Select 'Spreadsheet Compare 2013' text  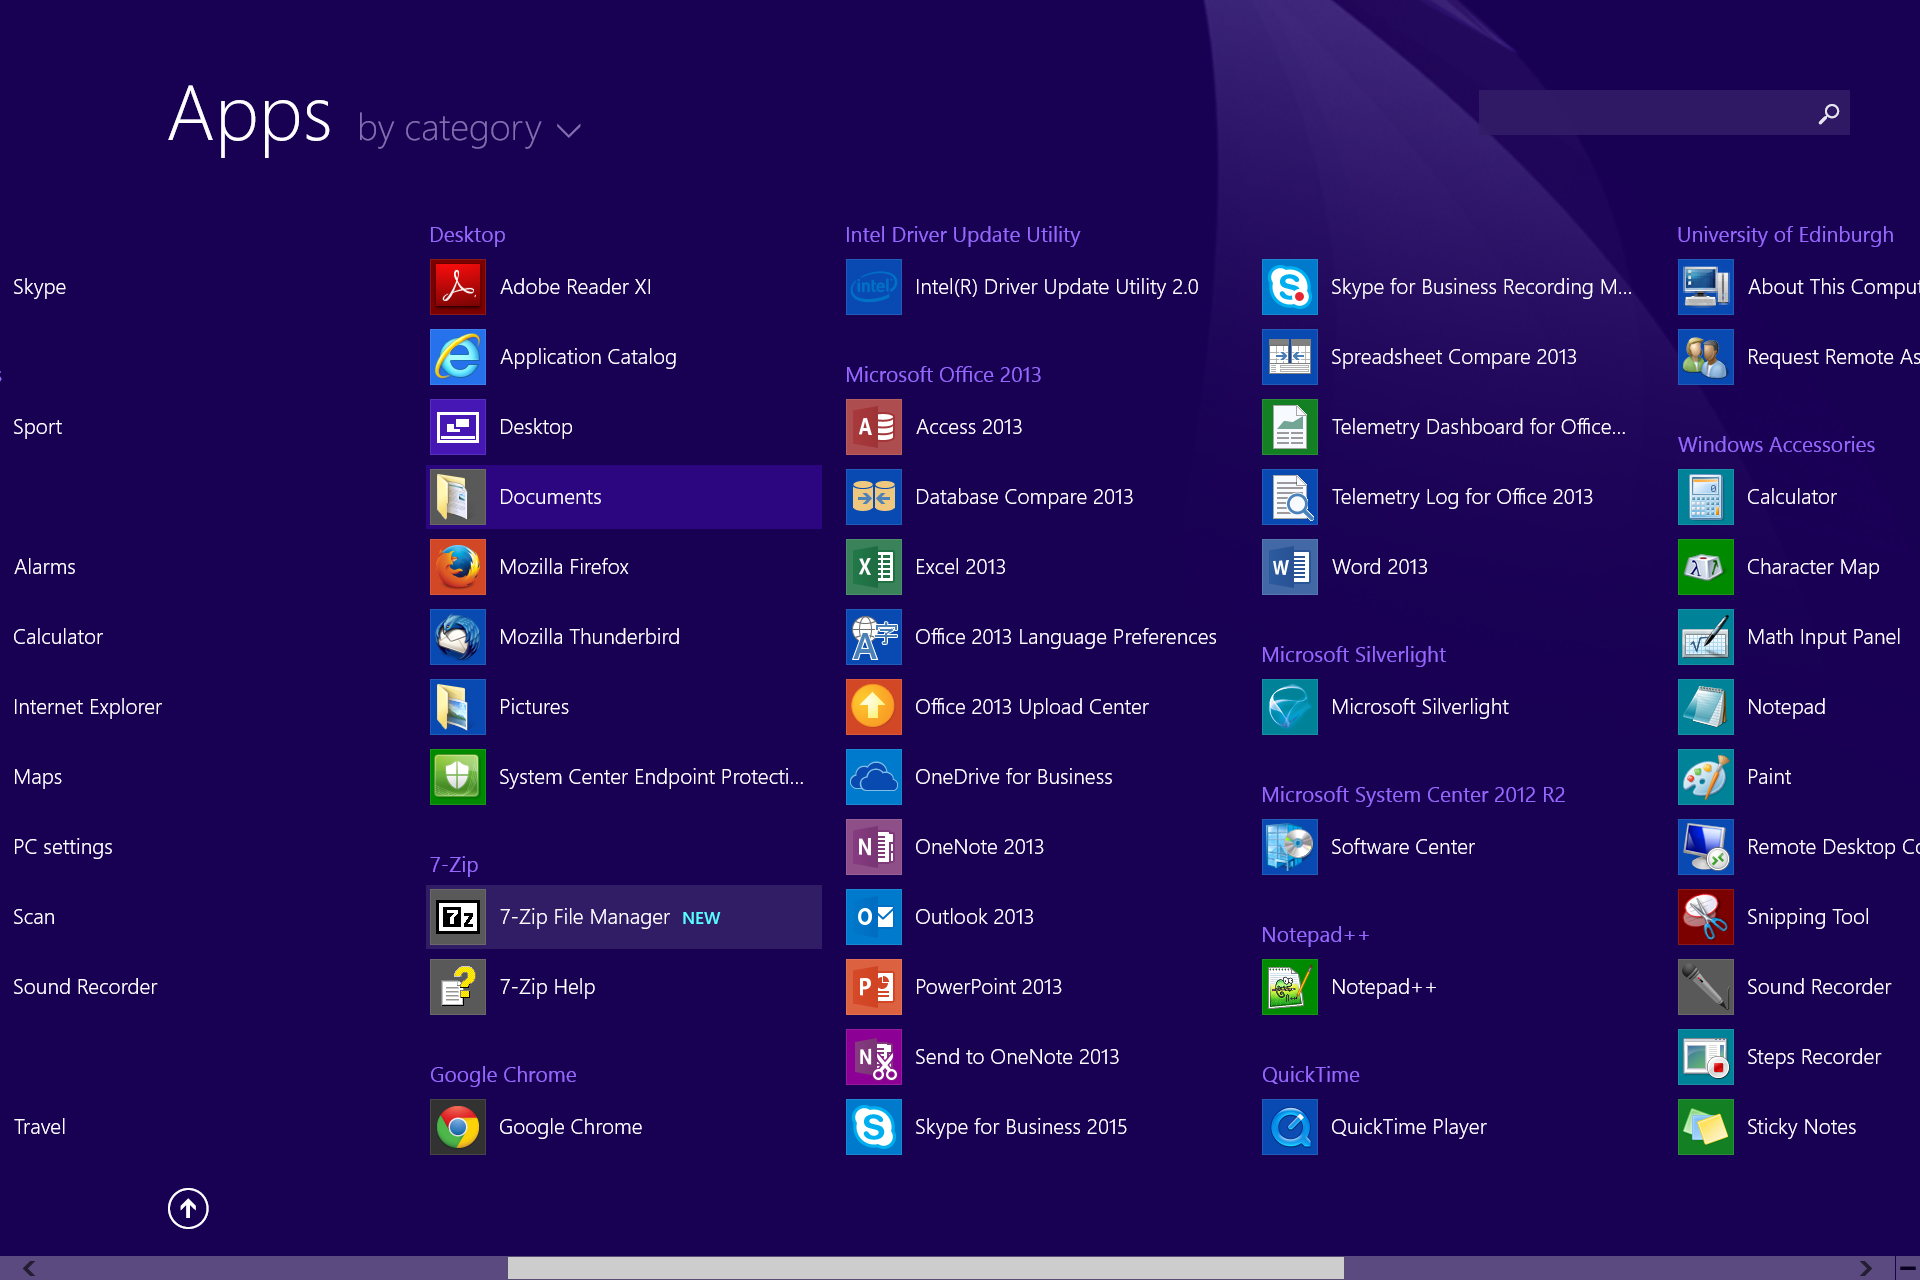[1454, 357]
